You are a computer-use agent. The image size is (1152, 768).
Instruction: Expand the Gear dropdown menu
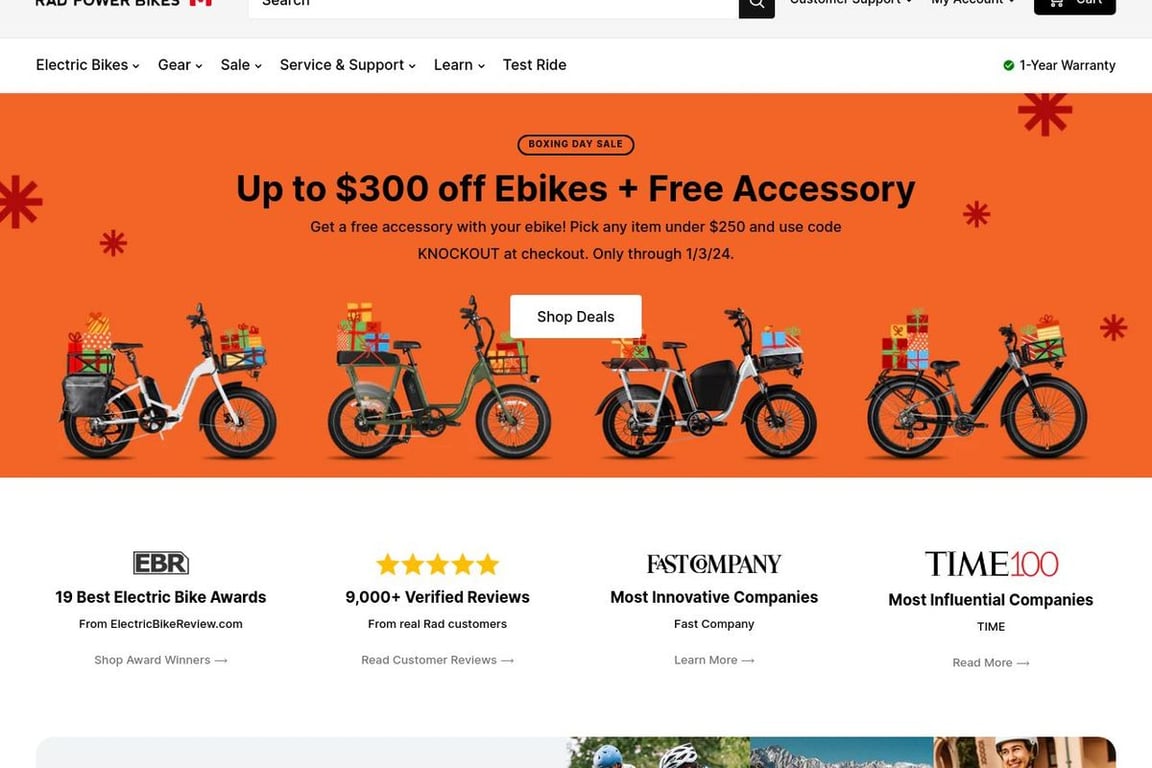180,65
